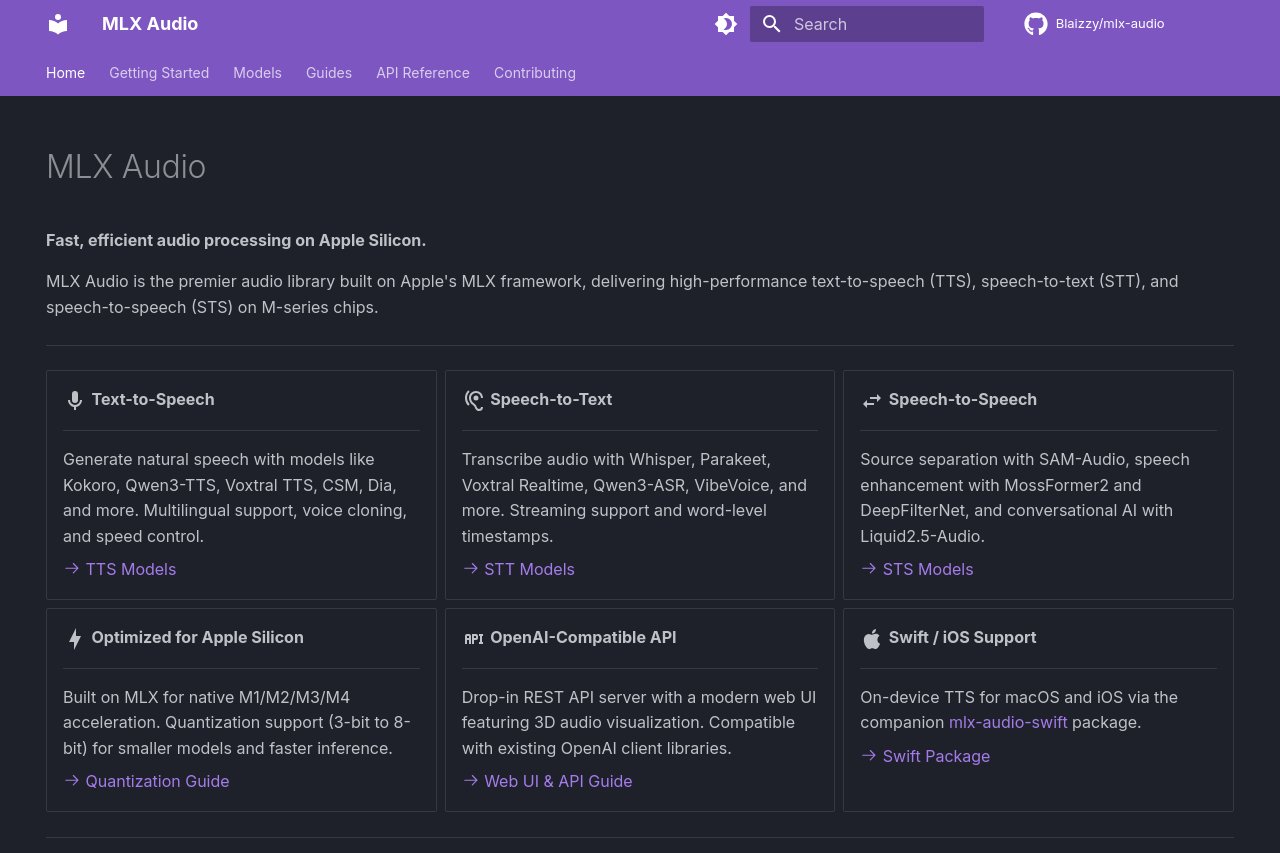Open the TTS Models link
The image size is (1280, 853).
tap(120, 569)
